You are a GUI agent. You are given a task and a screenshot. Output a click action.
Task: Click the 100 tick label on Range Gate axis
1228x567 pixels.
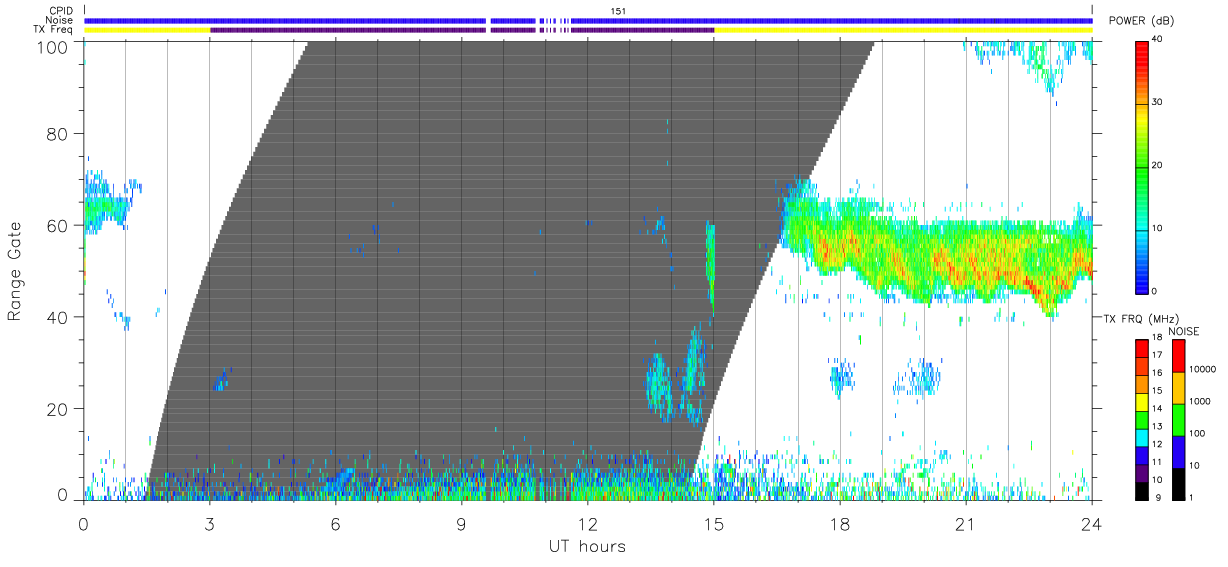pos(55,46)
